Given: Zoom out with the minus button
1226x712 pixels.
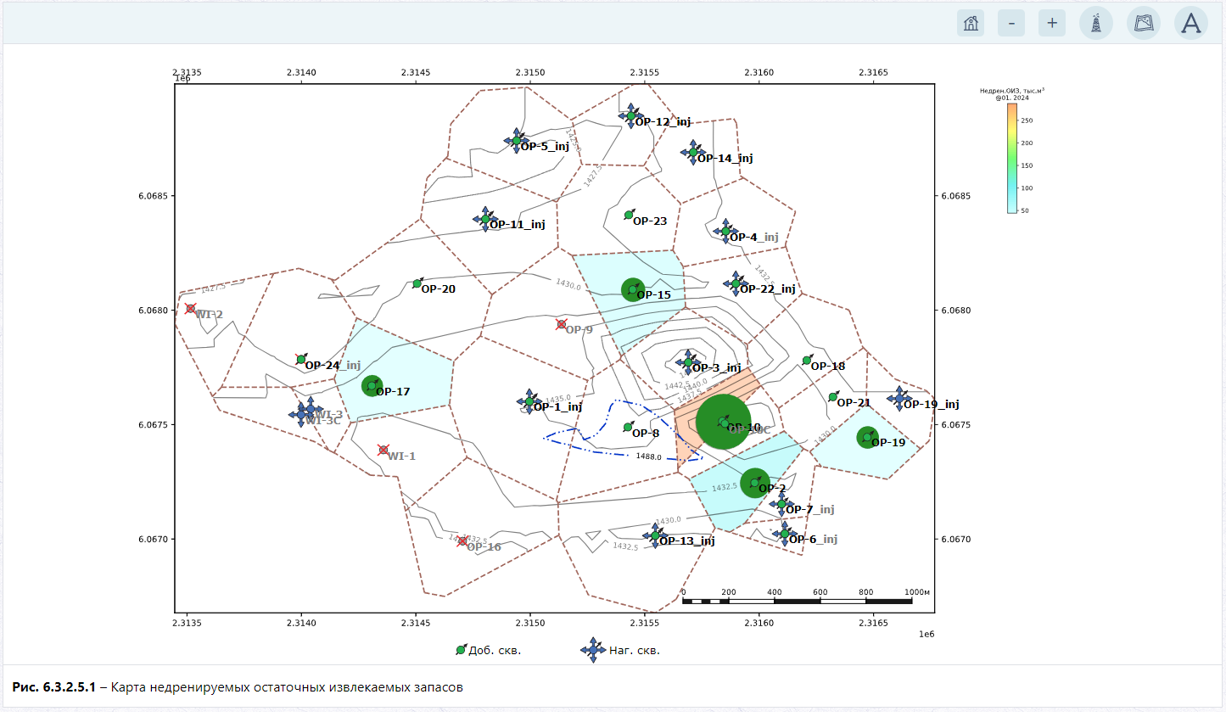Looking at the screenshot, I should tap(1011, 23).
